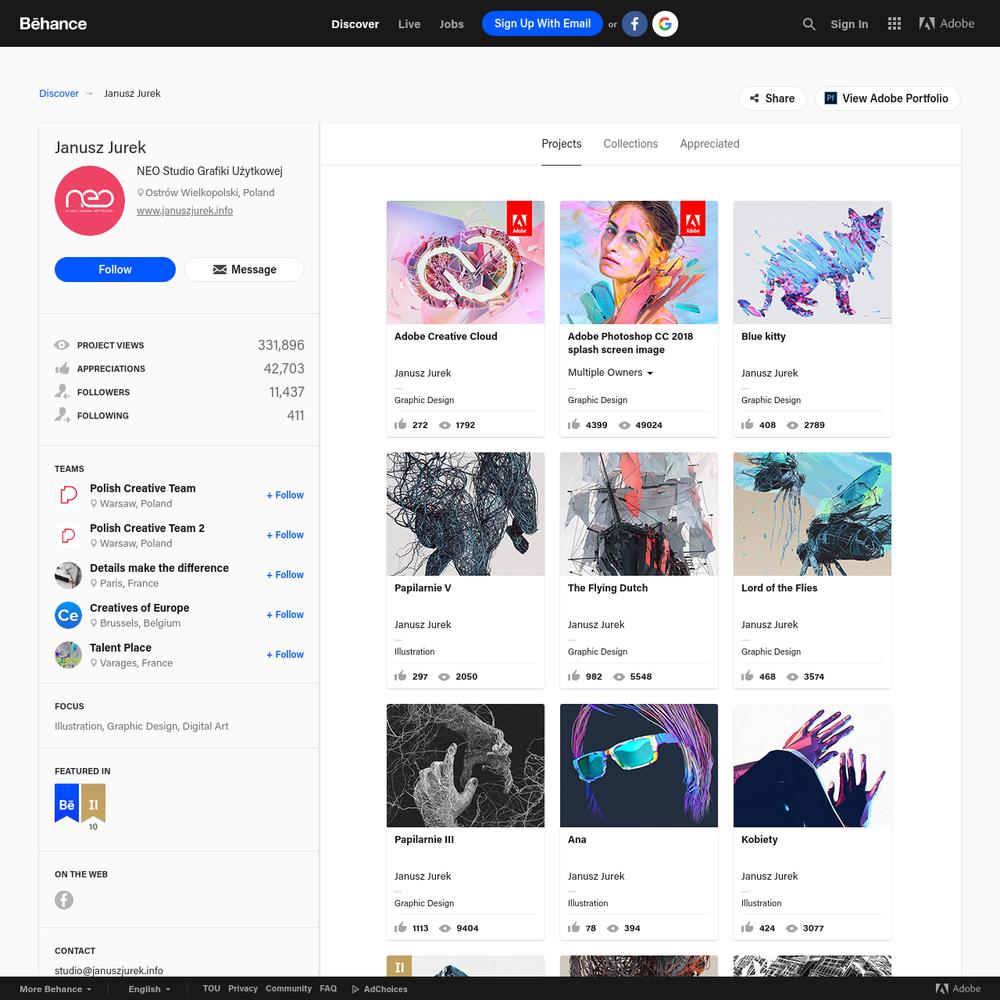Open the Lord of the Flies thumbnail

click(x=812, y=514)
